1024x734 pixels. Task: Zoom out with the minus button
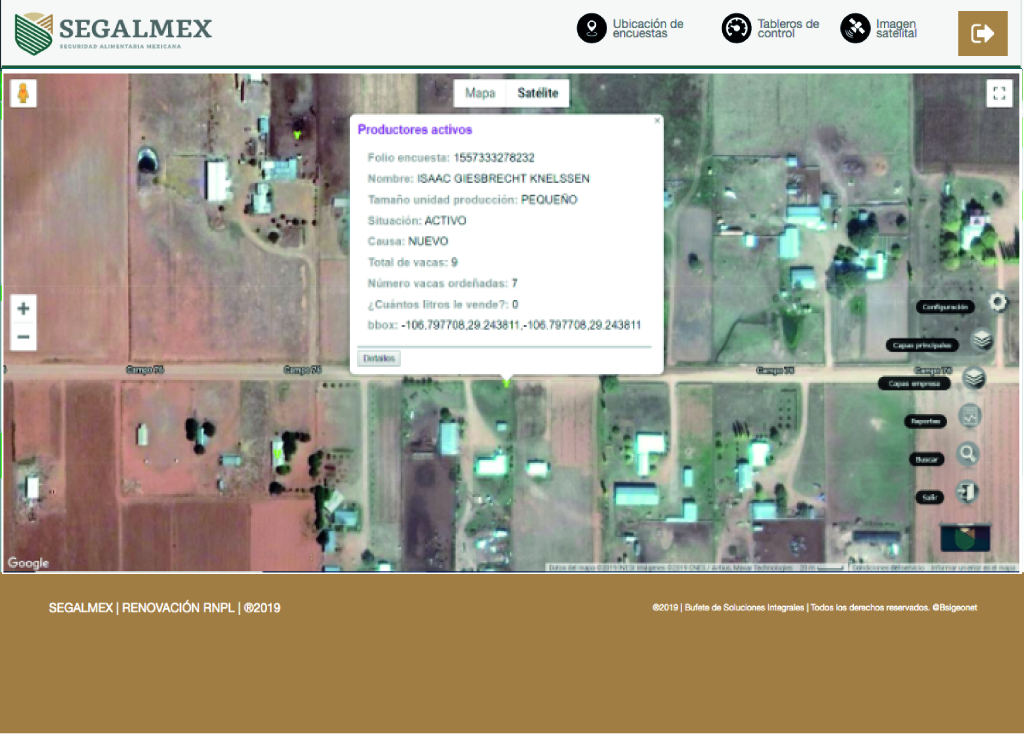(24, 338)
